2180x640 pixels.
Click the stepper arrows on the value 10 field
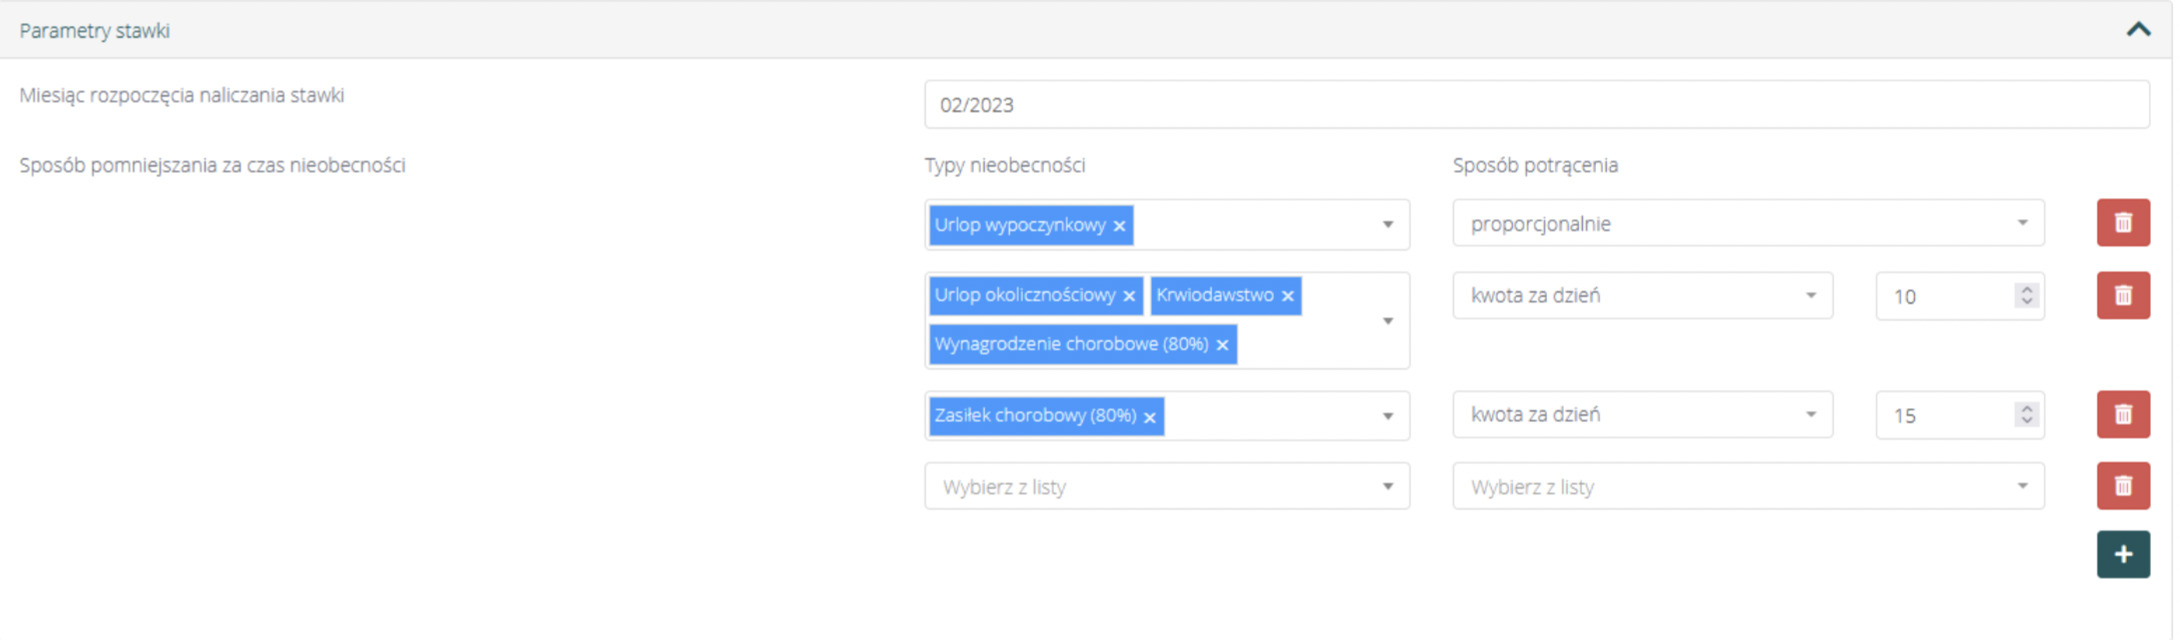coord(2026,296)
